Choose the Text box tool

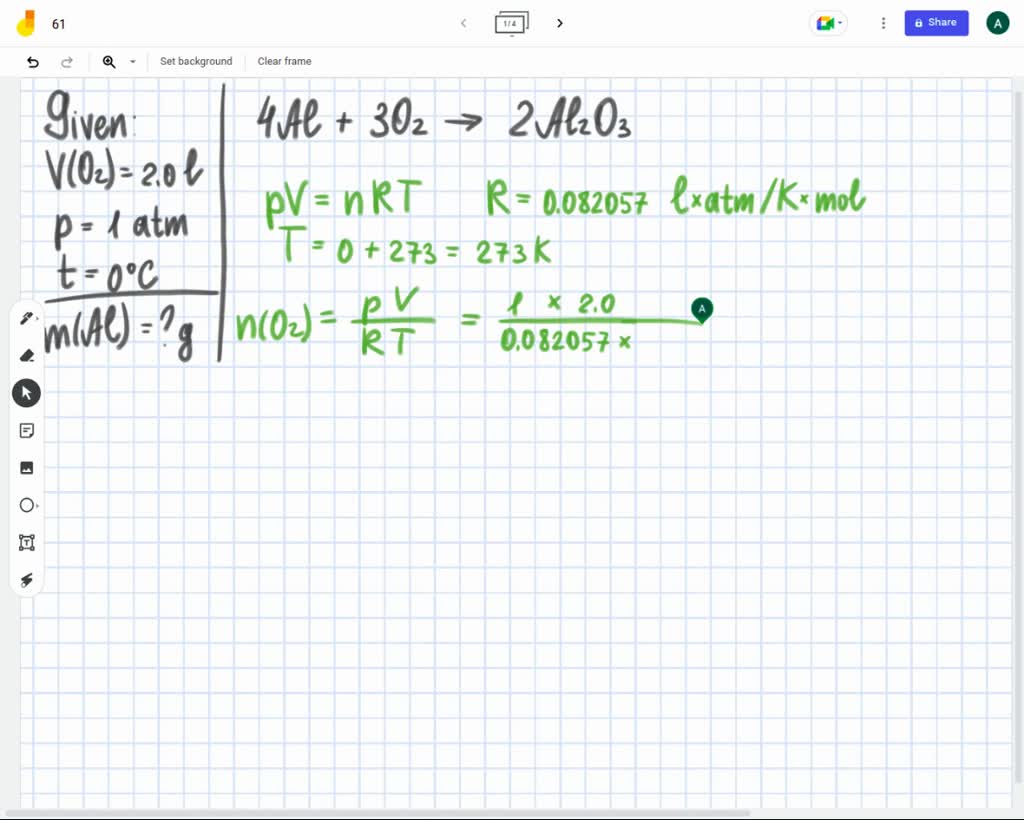click(x=26, y=542)
